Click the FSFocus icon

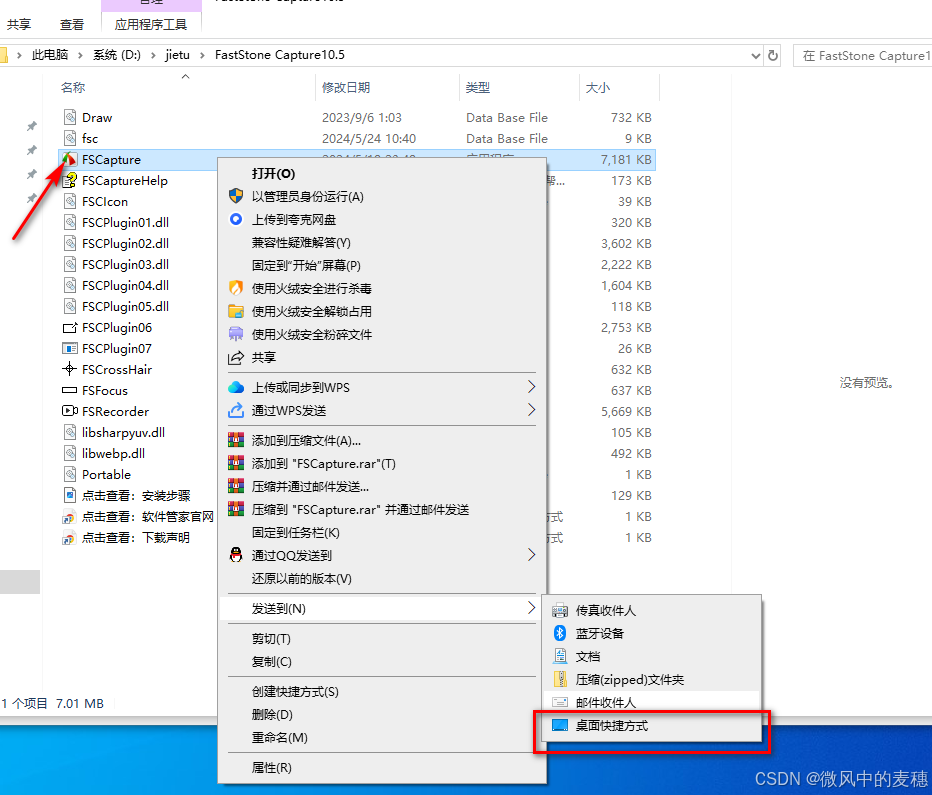(x=70, y=390)
